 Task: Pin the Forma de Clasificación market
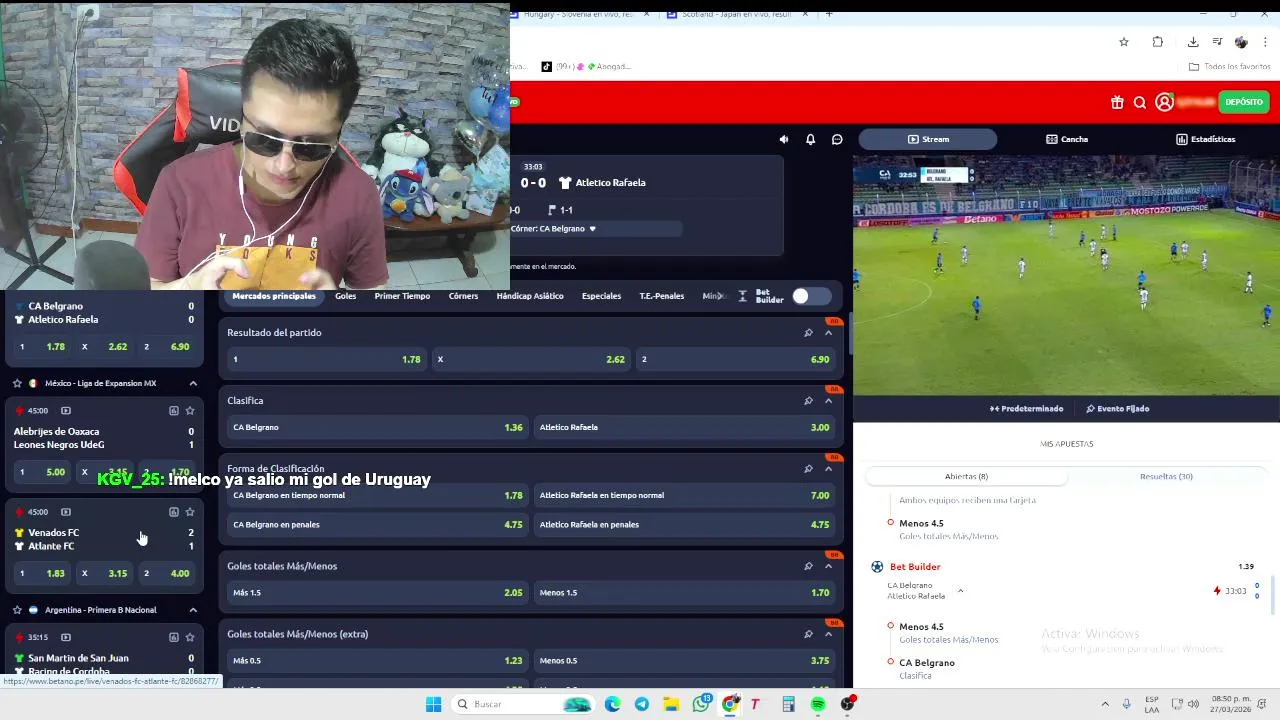tap(808, 468)
